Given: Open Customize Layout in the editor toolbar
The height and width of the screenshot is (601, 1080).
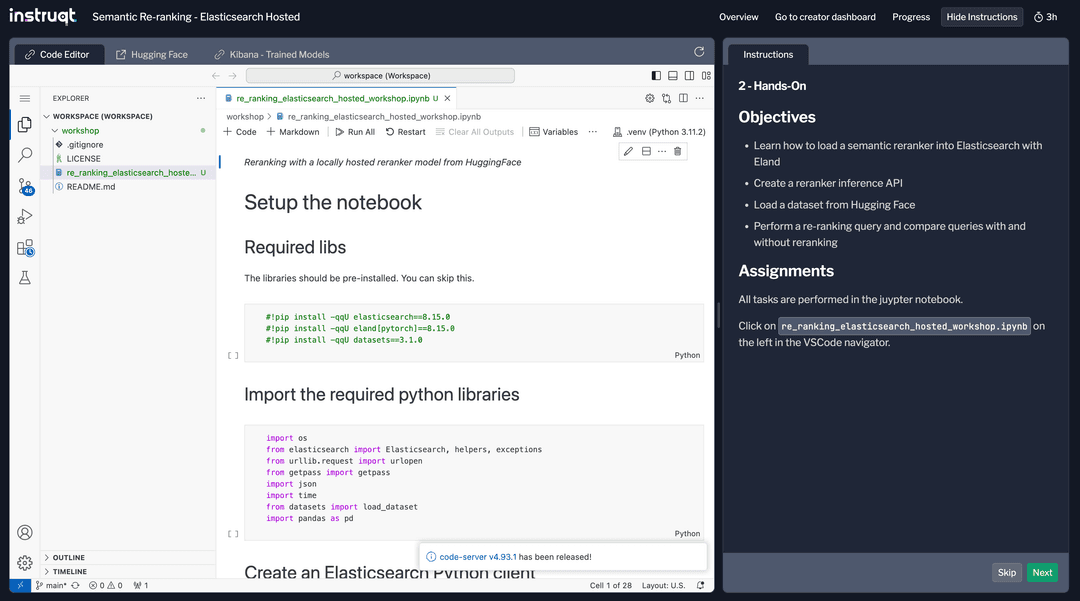Looking at the screenshot, I should (x=707, y=75).
